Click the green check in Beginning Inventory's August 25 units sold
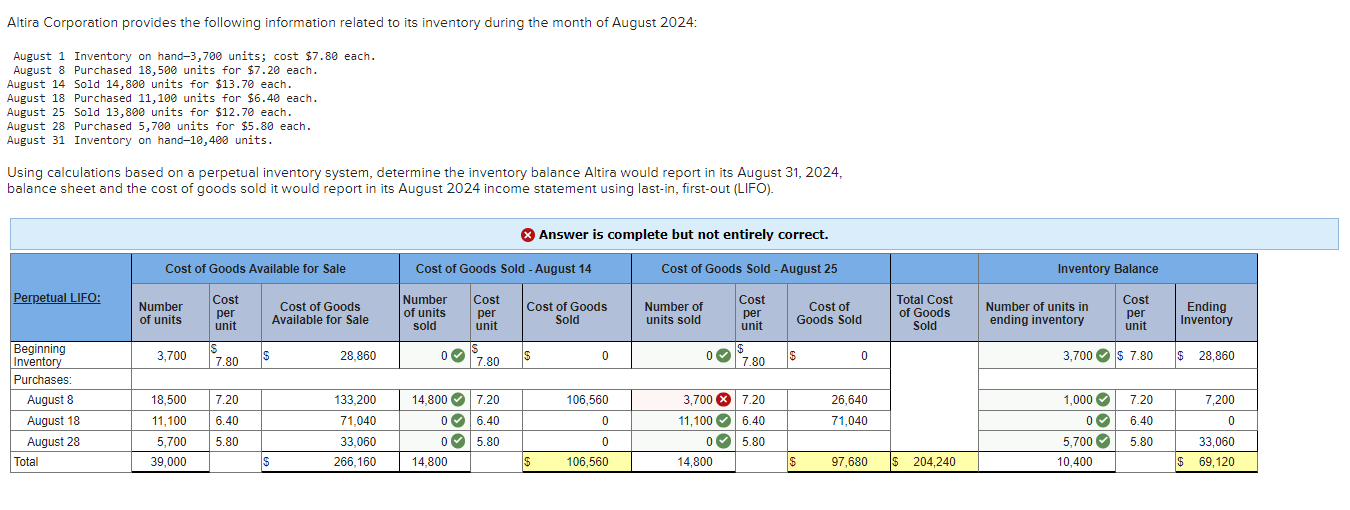The image size is (1350, 510). point(724,356)
